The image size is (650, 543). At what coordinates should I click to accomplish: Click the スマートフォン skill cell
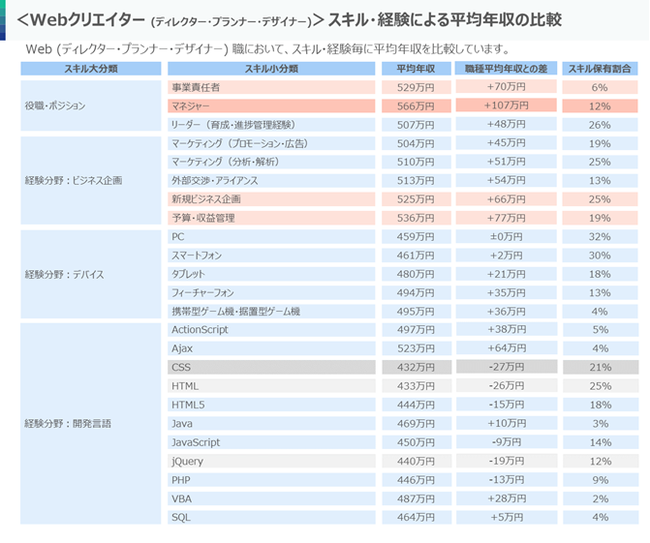pos(271,256)
